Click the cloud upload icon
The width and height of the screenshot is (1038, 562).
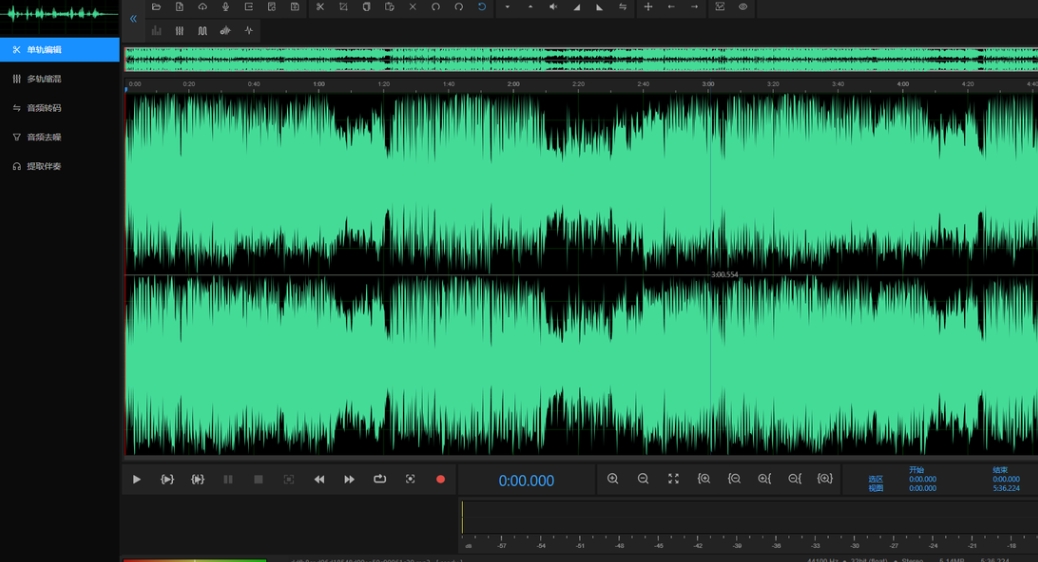point(203,7)
